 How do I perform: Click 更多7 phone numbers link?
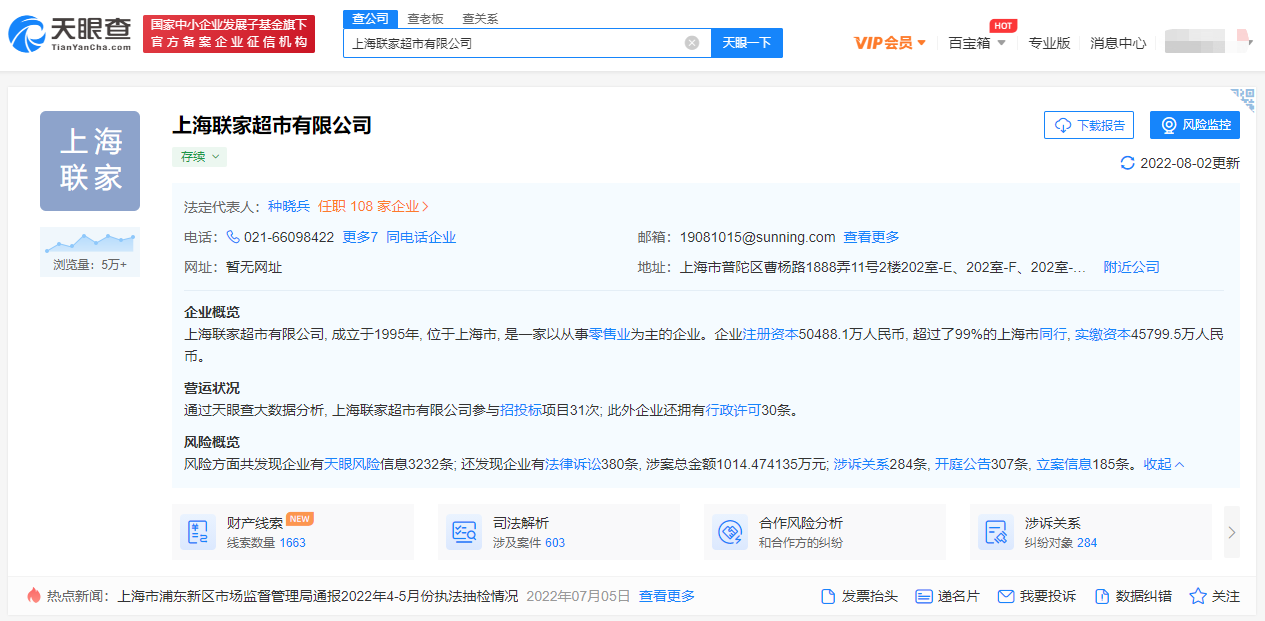coord(360,237)
